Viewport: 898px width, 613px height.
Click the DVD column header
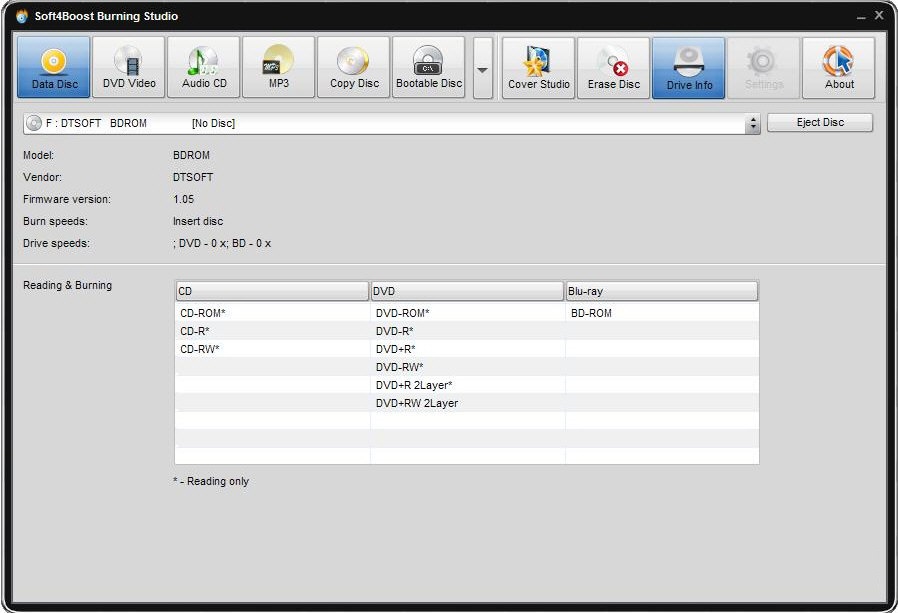(467, 291)
